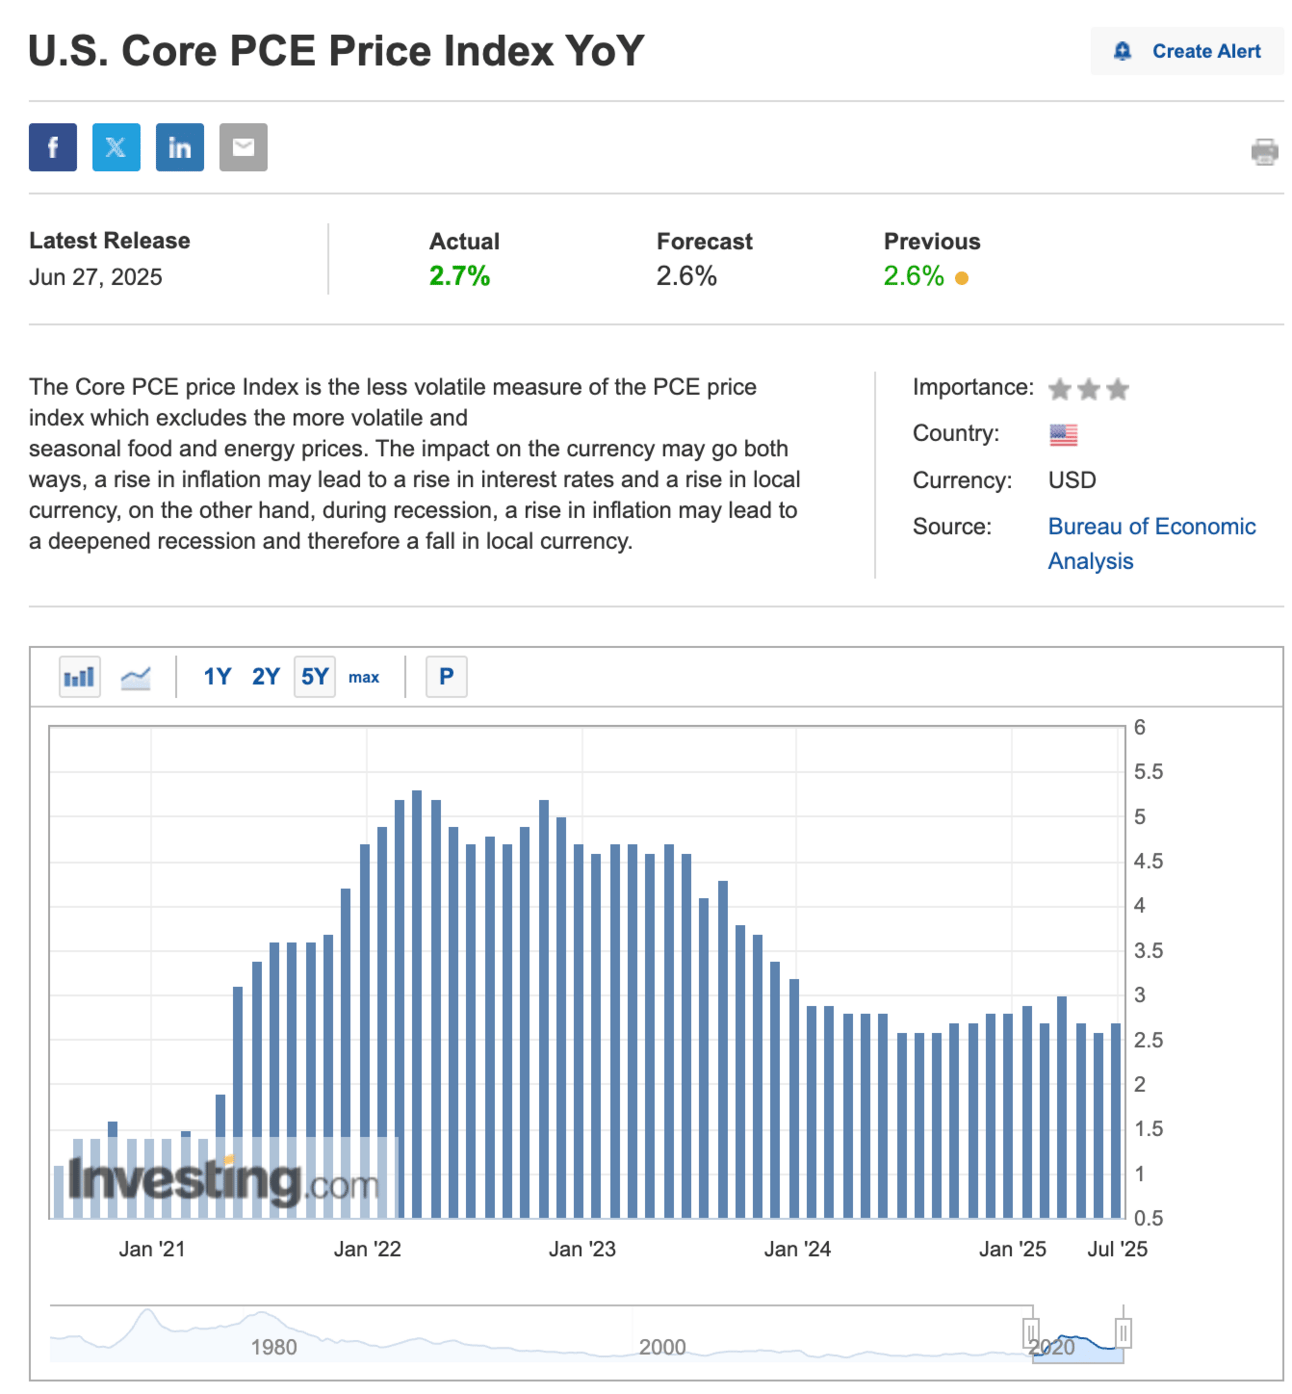Toggle the P chart option
1292x1394 pixels.
click(446, 677)
